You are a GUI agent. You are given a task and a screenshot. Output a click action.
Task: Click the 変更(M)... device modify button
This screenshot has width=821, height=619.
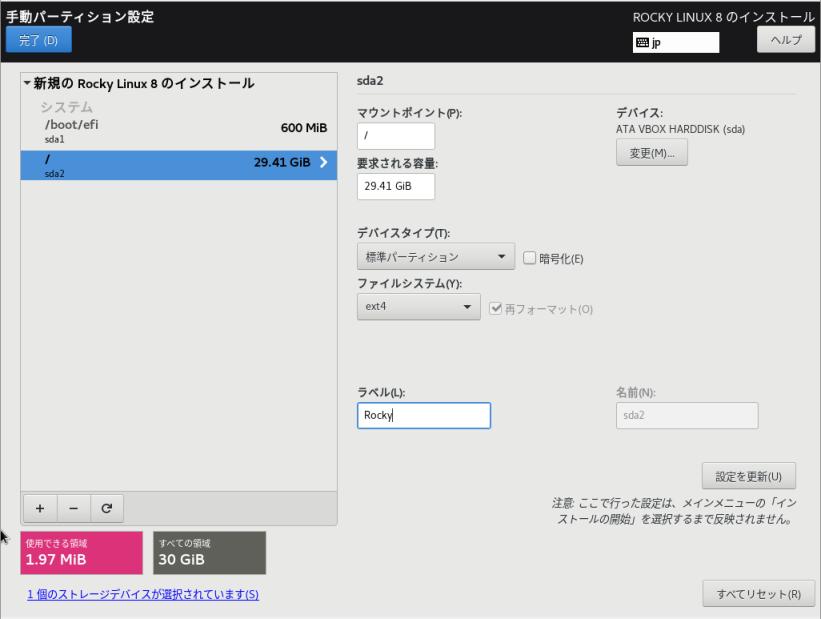(652, 153)
